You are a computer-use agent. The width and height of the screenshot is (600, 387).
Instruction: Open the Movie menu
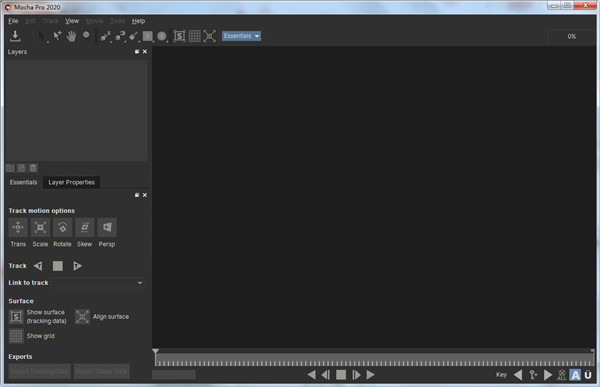pos(95,21)
